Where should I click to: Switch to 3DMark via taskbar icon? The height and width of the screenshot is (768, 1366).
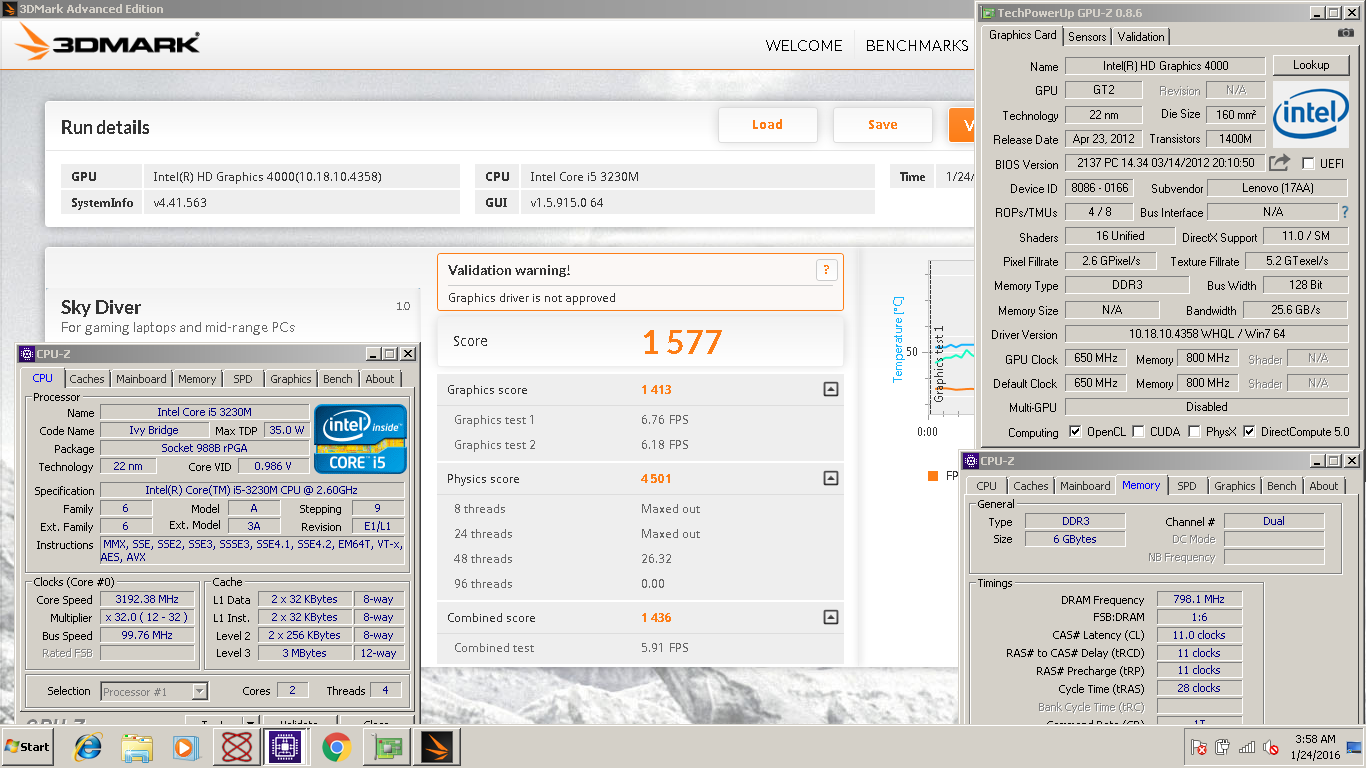tap(436, 747)
